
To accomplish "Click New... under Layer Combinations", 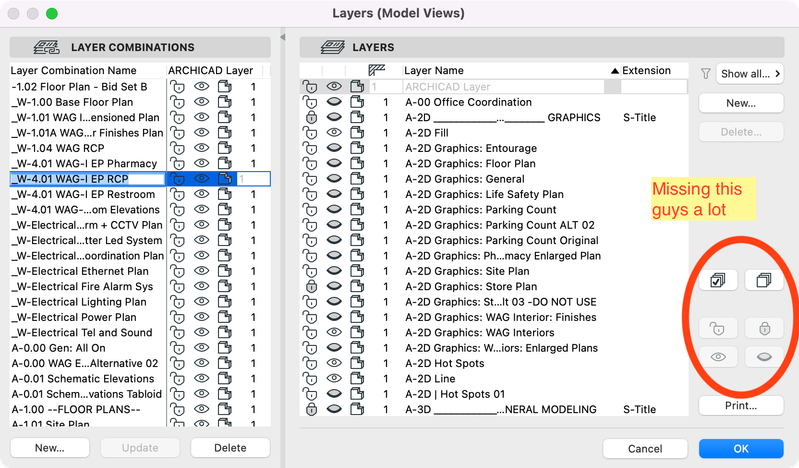I will point(50,448).
